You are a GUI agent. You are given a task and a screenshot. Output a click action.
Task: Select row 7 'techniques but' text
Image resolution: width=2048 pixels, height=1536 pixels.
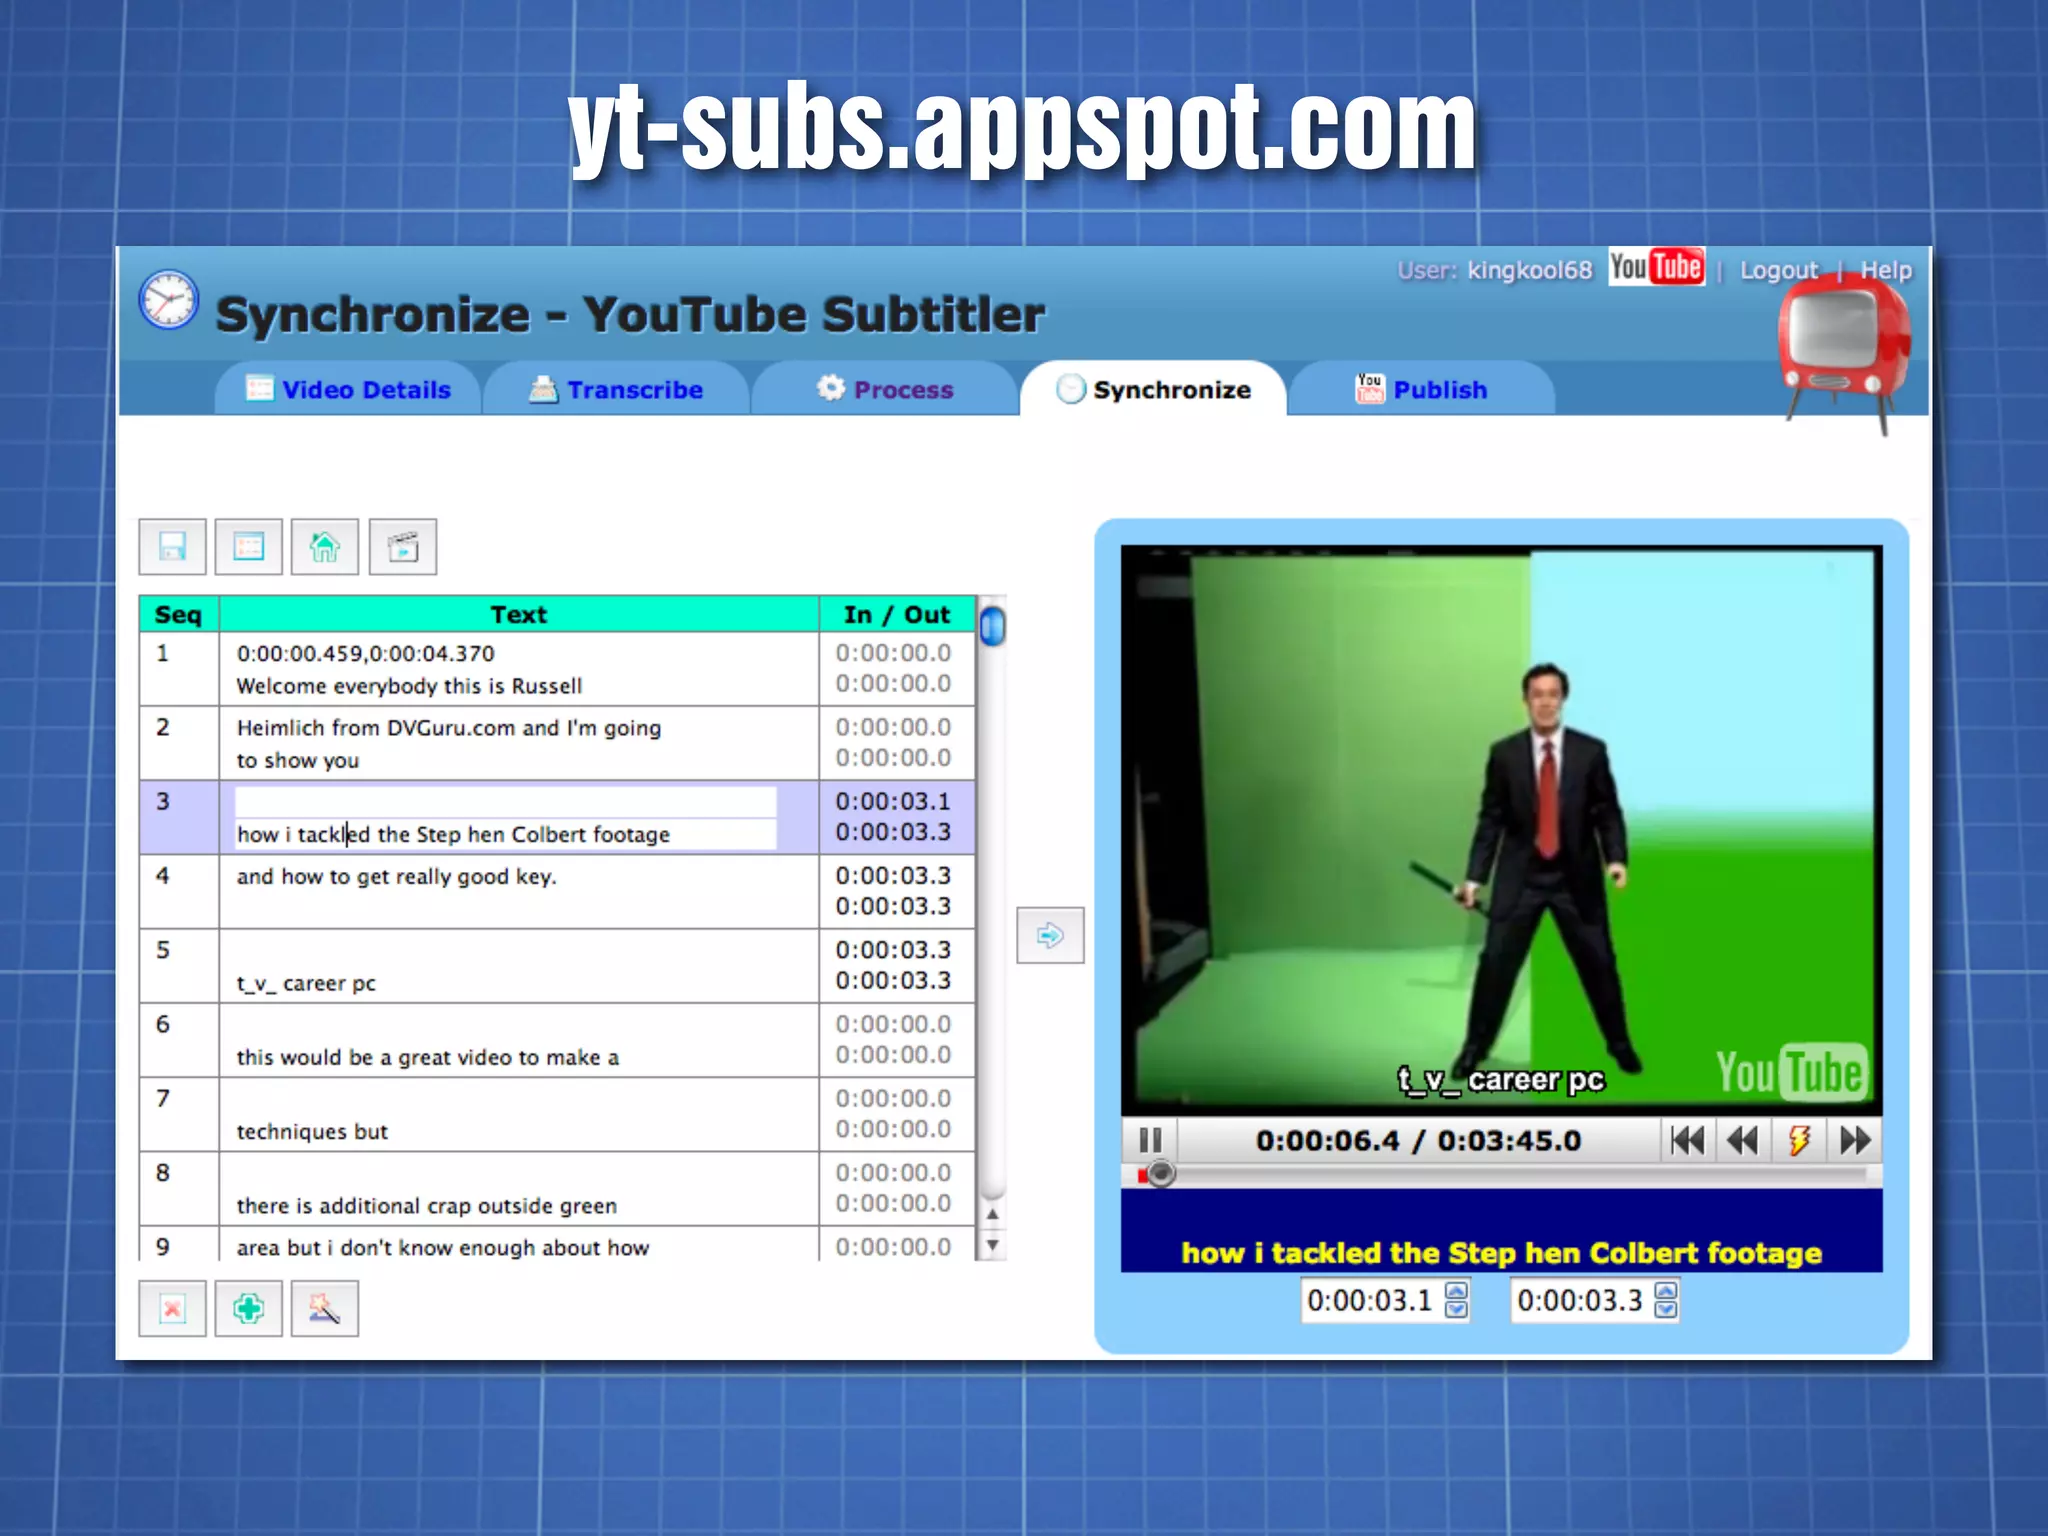coord(312,1132)
